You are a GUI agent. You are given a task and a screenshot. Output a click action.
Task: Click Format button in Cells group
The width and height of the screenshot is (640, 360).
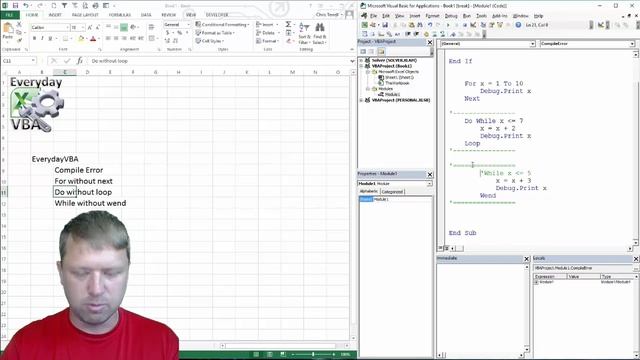(x=267, y=41)
